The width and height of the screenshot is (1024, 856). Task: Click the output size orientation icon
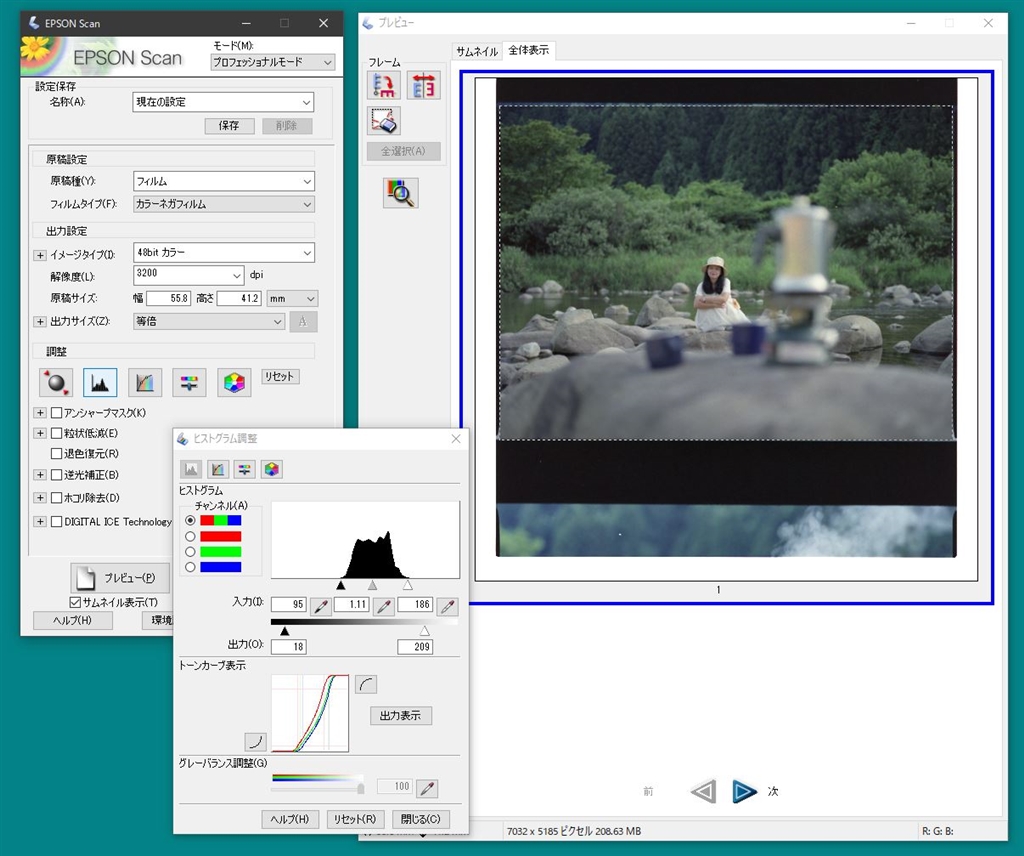[x=303, y=322]
